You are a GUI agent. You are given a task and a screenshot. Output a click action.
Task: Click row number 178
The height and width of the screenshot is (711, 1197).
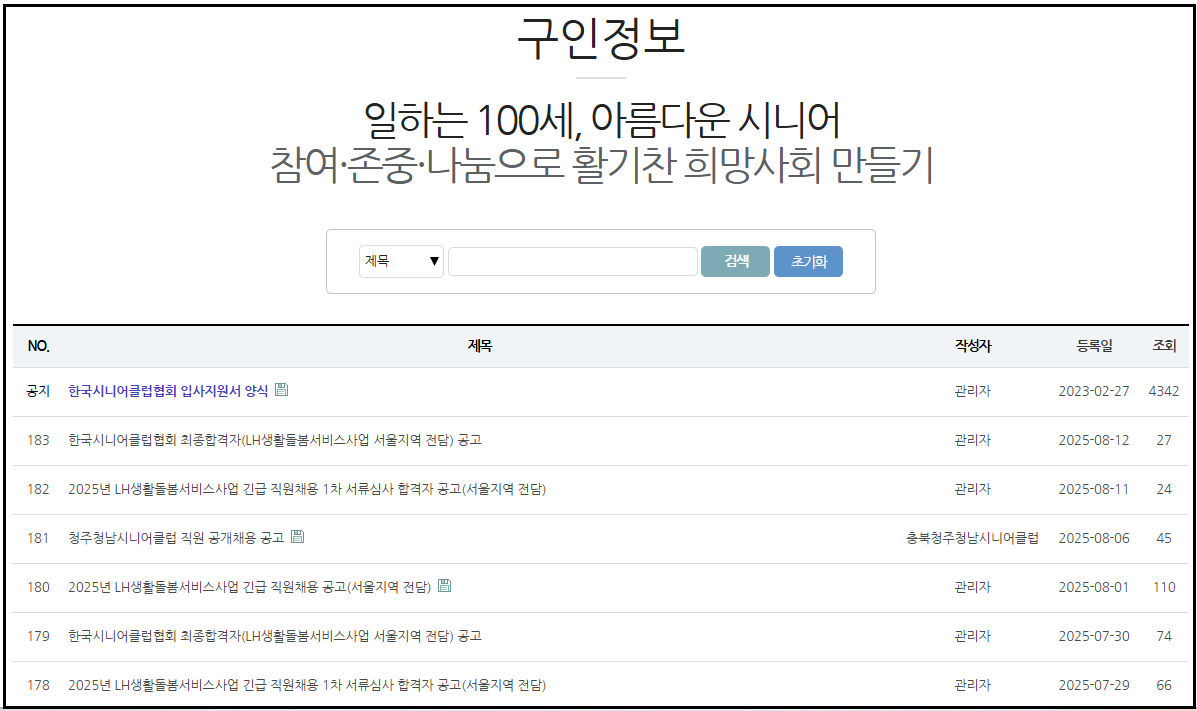tap(38, 685)
